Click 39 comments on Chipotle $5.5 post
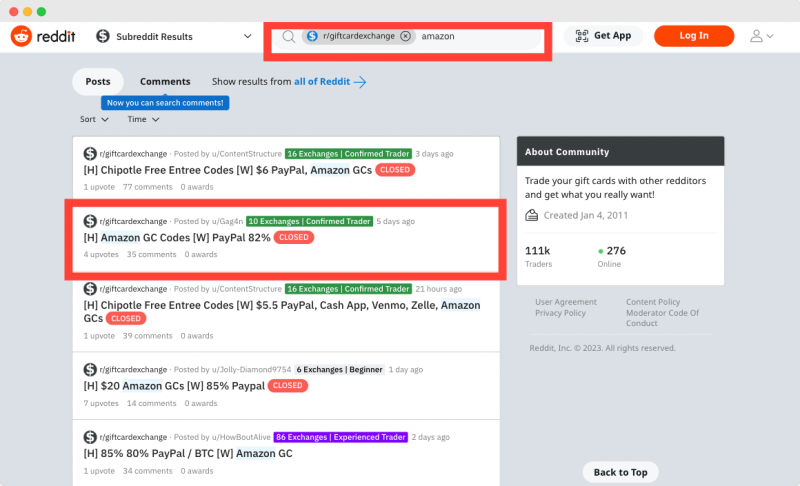Screen dimensions: 800x486 pos(147,336)
